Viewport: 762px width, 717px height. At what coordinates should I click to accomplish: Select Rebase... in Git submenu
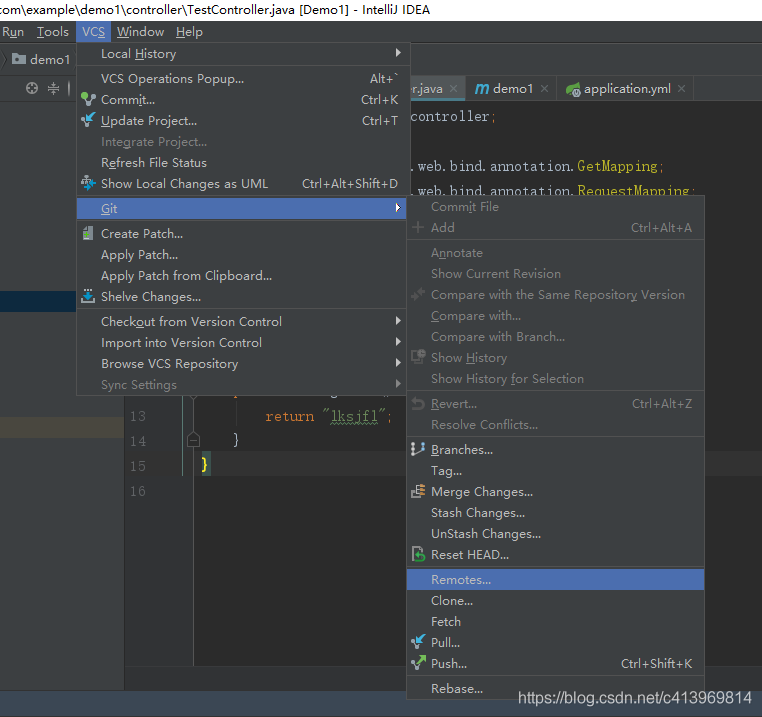click(x=555, y=688)
